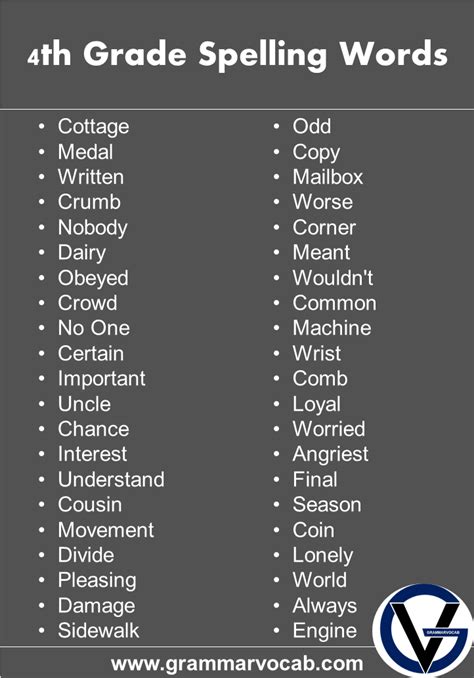Click the 4th Grade Spelling Words title
The height and width of the screenshot is (678, 474).
click(x=237, y=54)
